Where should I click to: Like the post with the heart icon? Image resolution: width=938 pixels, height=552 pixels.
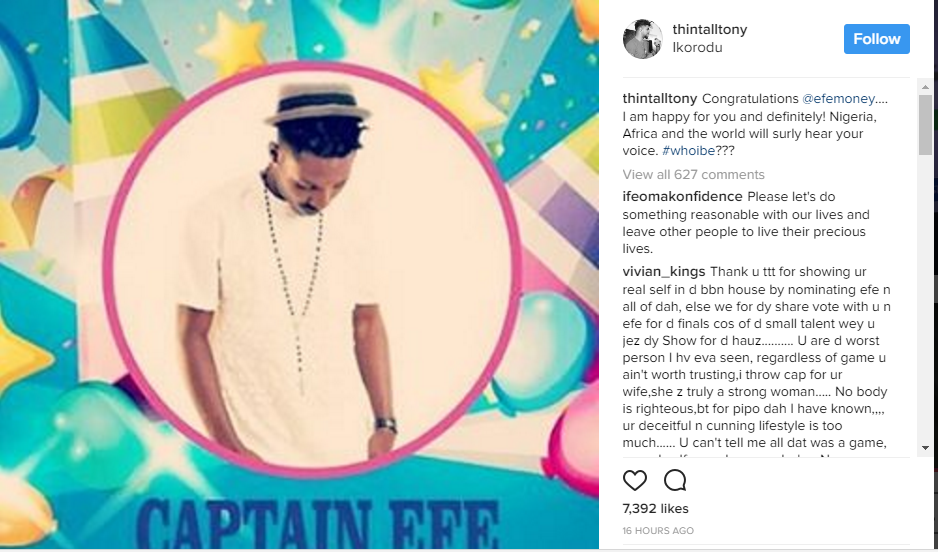tap(635, 480)
